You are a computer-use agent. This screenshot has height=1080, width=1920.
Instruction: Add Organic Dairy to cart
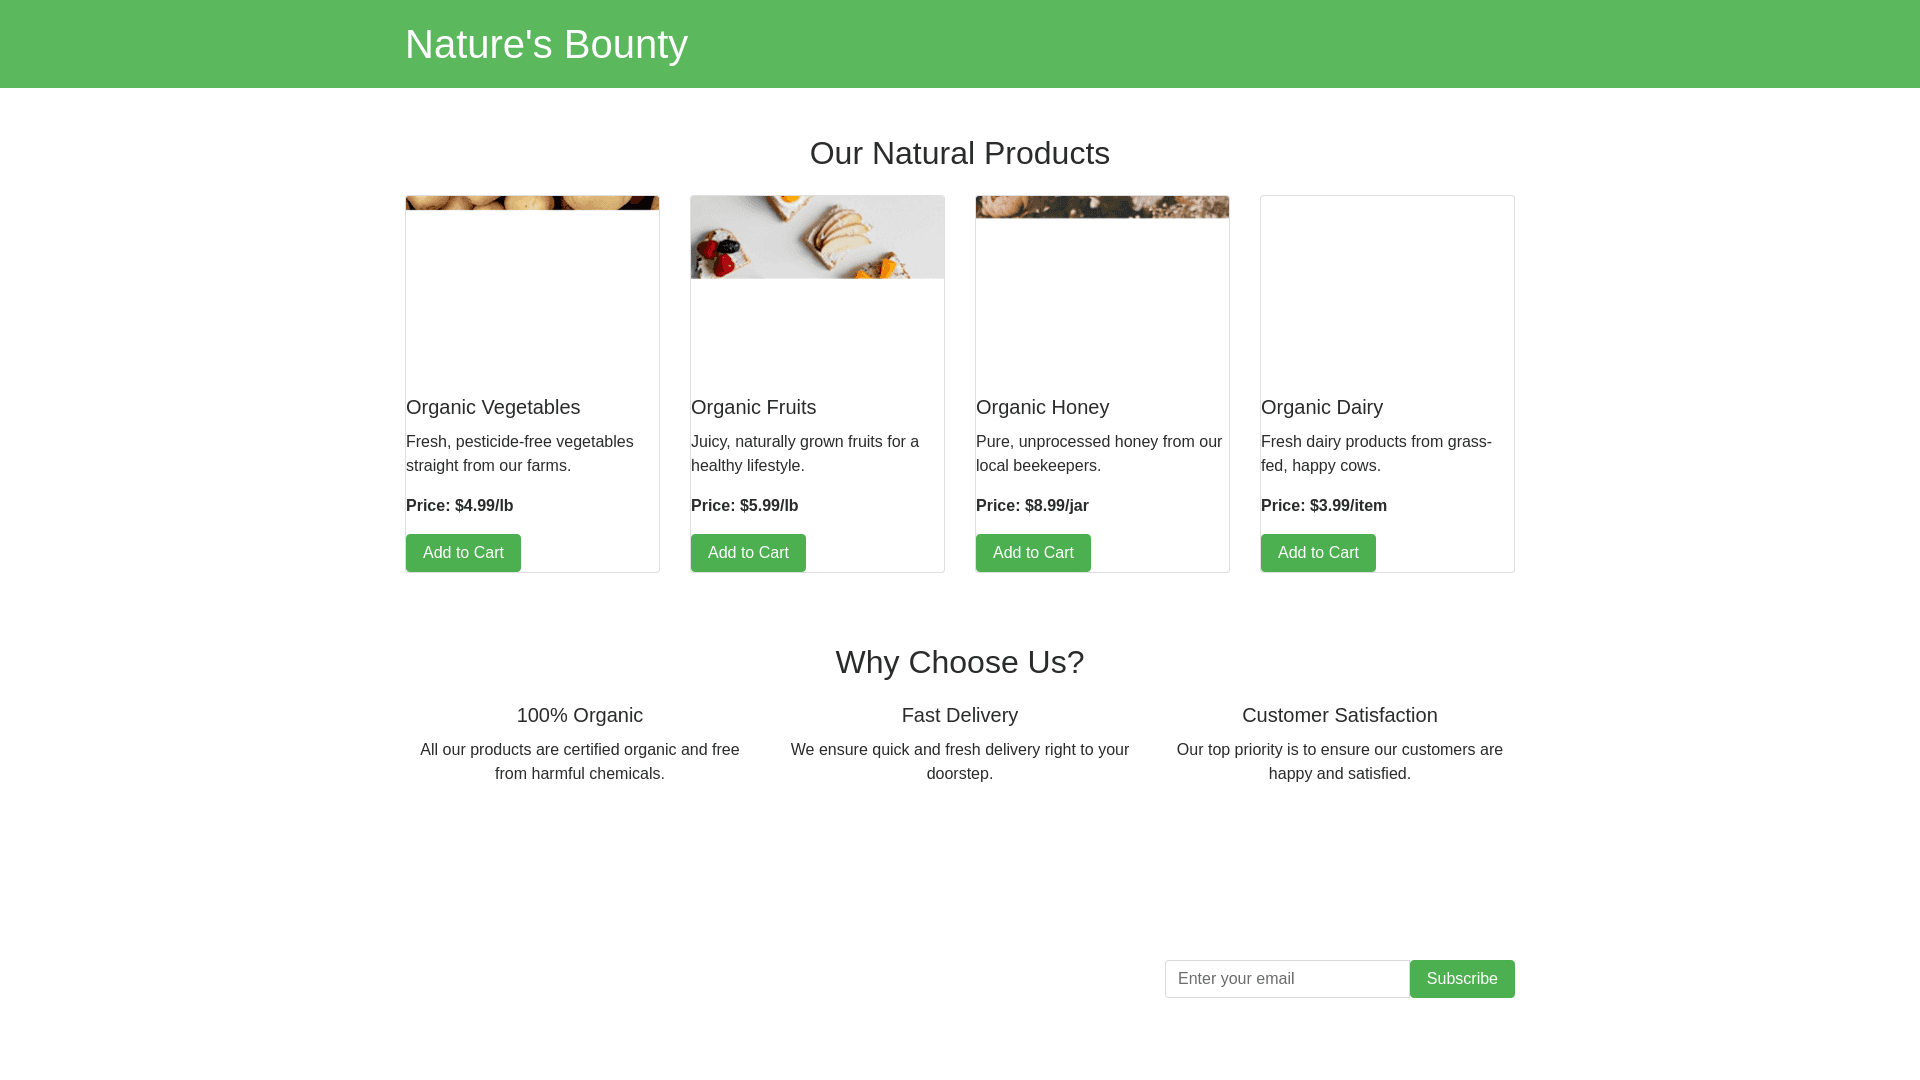click(1318, 553)
